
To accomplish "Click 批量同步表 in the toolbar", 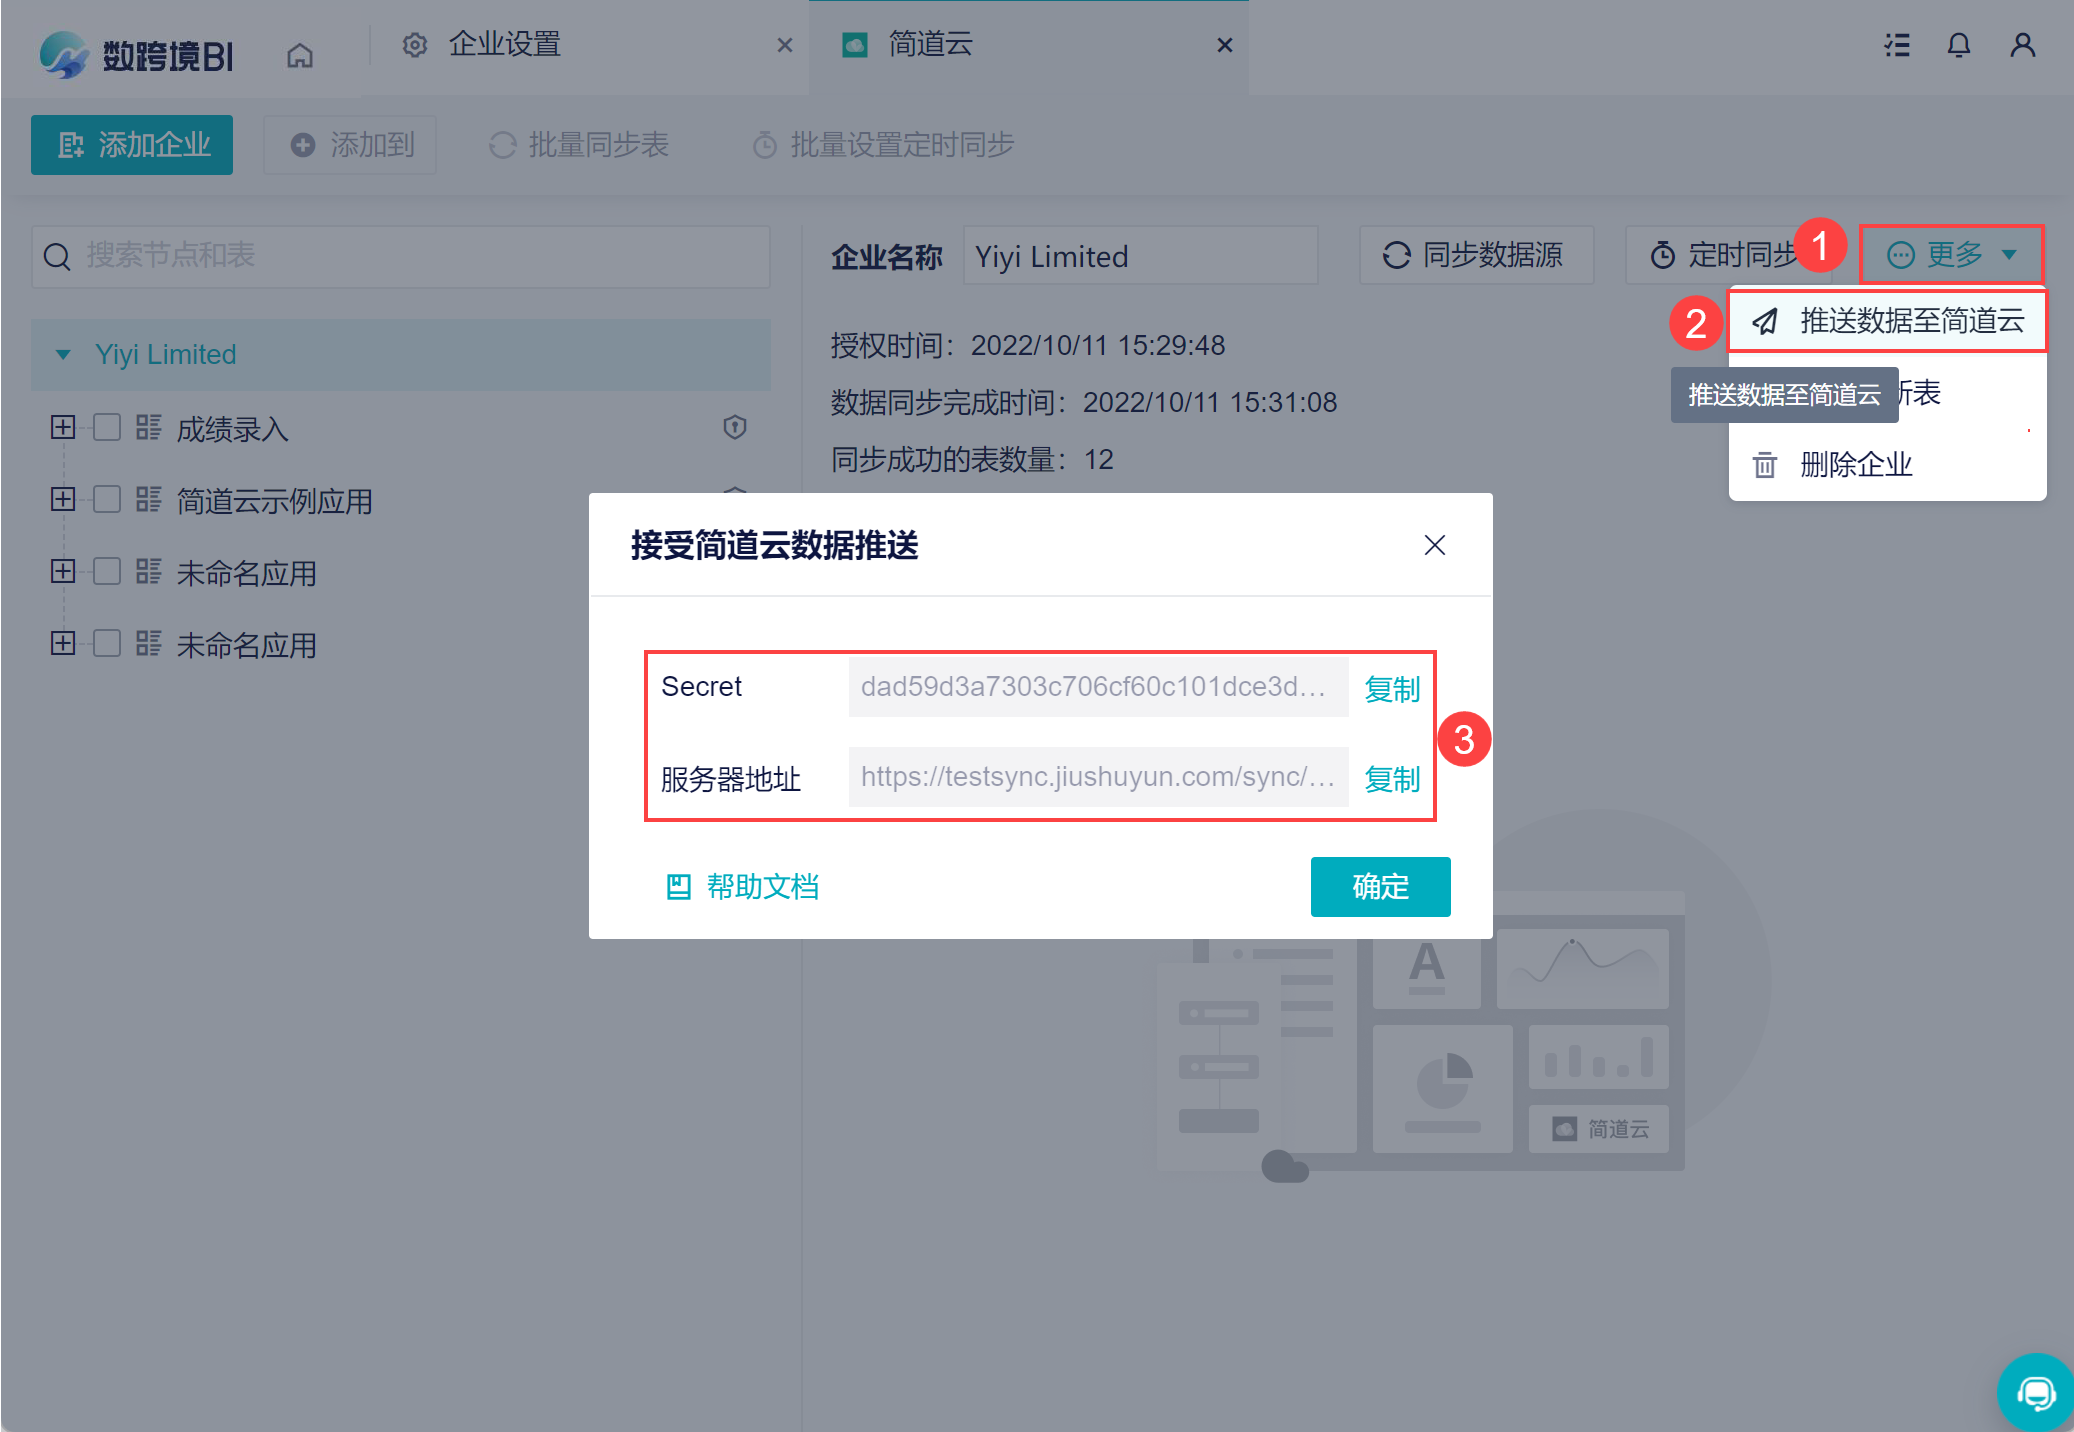I will click(x=578, y=145).
